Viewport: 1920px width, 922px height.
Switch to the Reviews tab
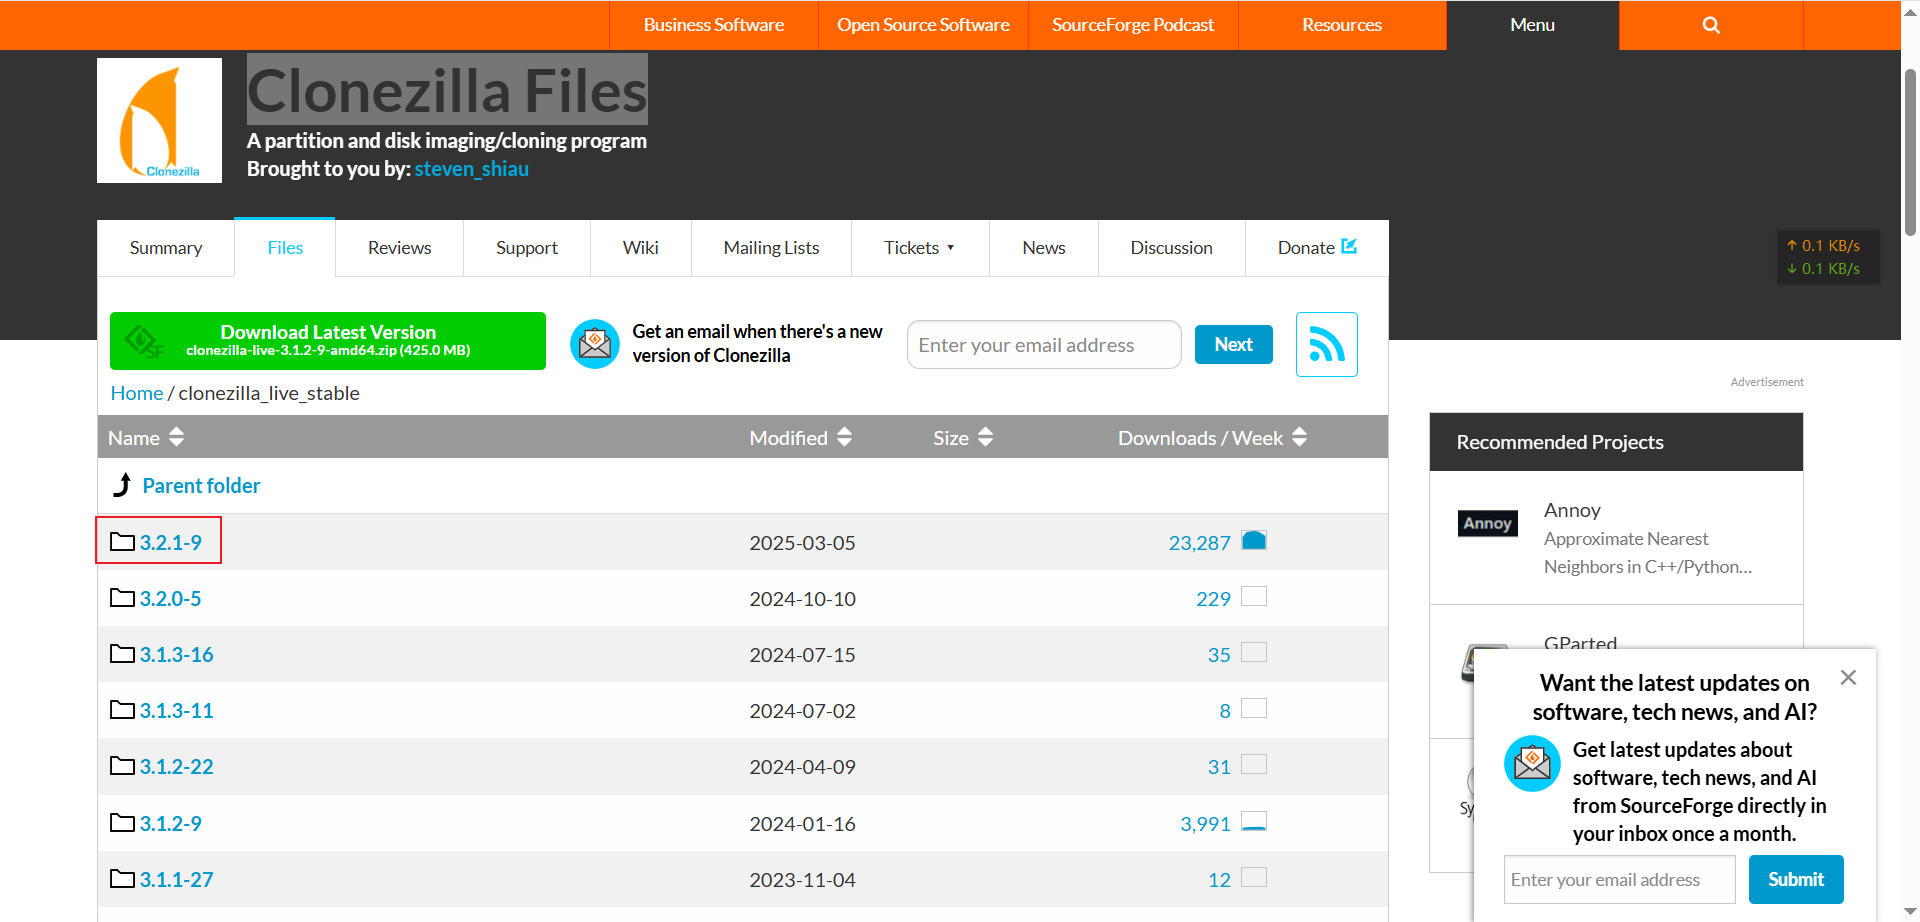click(399, 248)
